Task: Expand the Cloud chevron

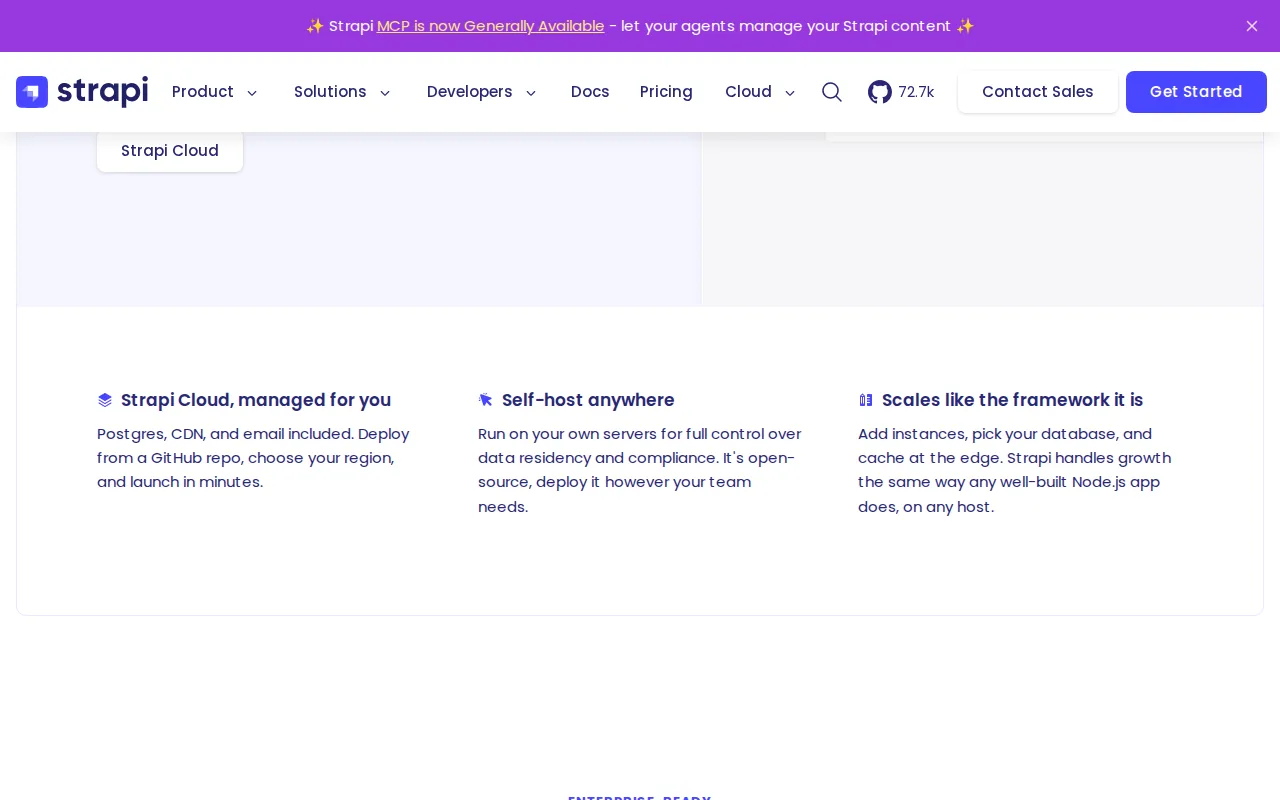Action: tap(790, 93)
